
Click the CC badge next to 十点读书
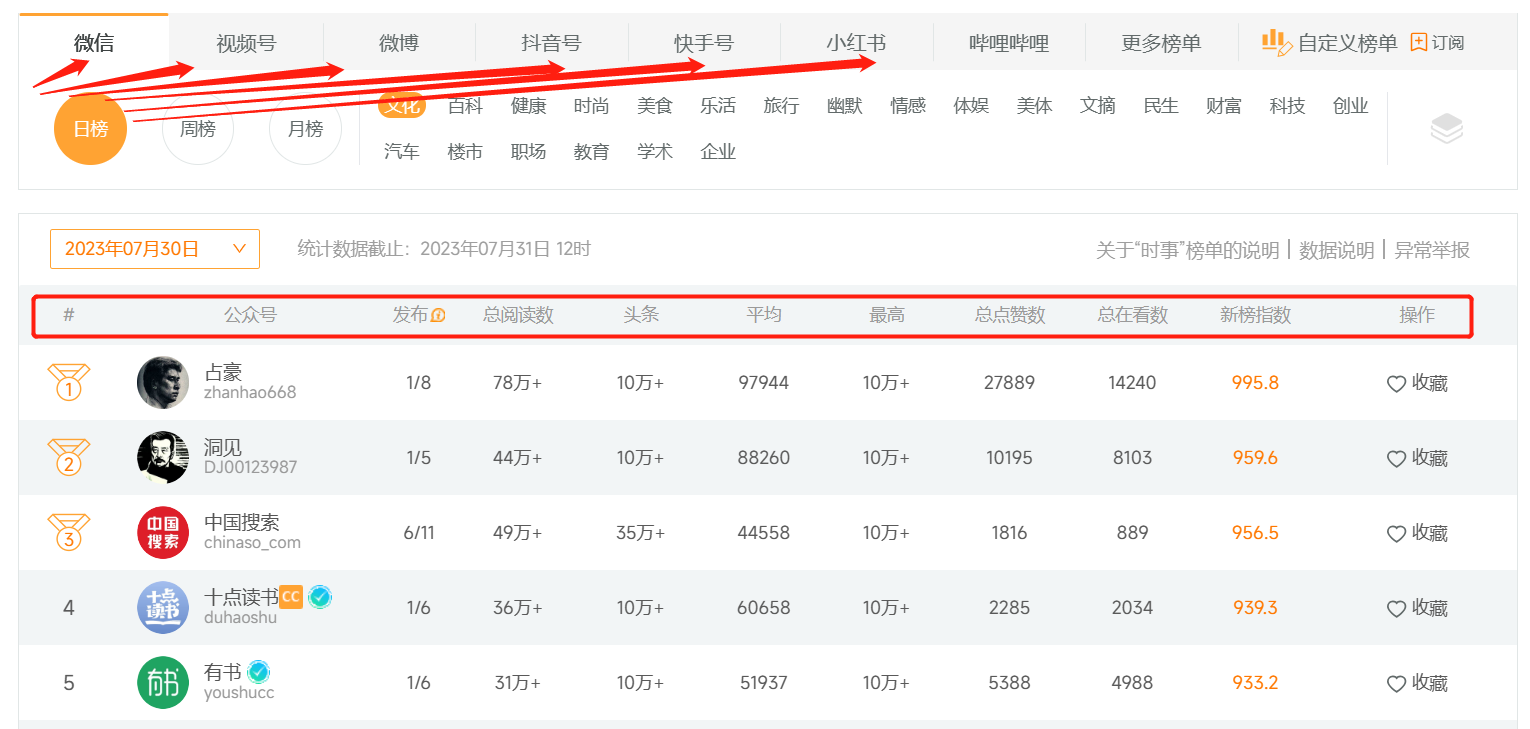(290, 597)
